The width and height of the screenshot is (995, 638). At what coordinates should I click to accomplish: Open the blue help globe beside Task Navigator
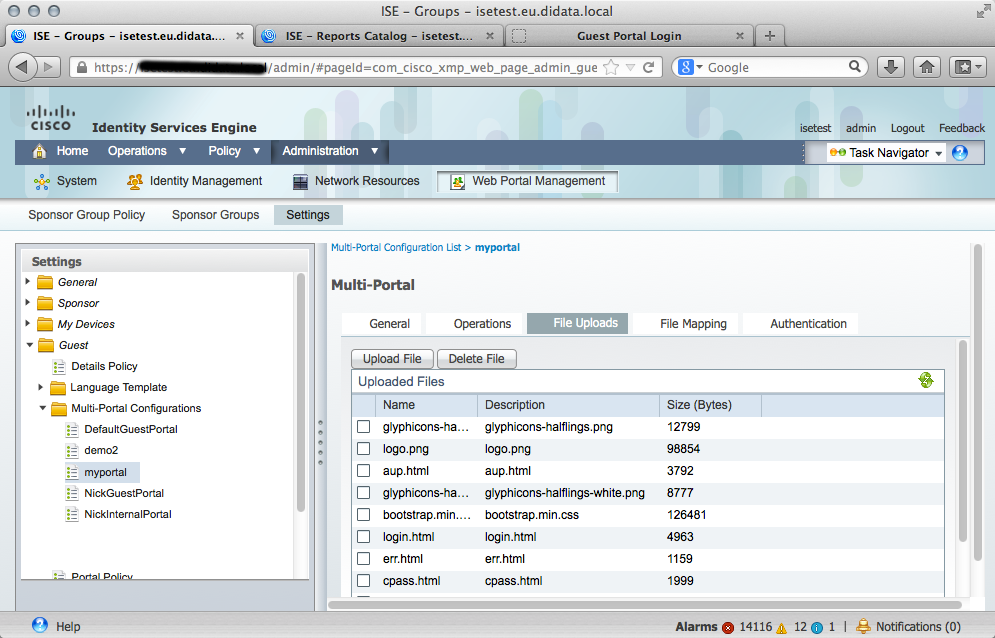pos(960,152)
